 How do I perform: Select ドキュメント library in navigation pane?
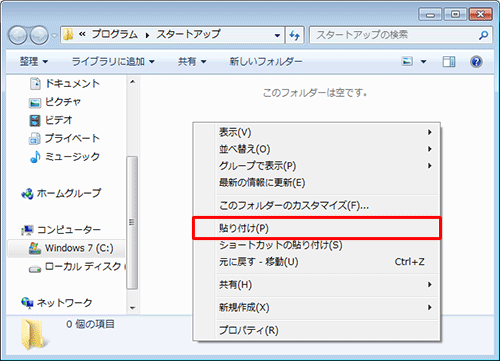(65, 83)
